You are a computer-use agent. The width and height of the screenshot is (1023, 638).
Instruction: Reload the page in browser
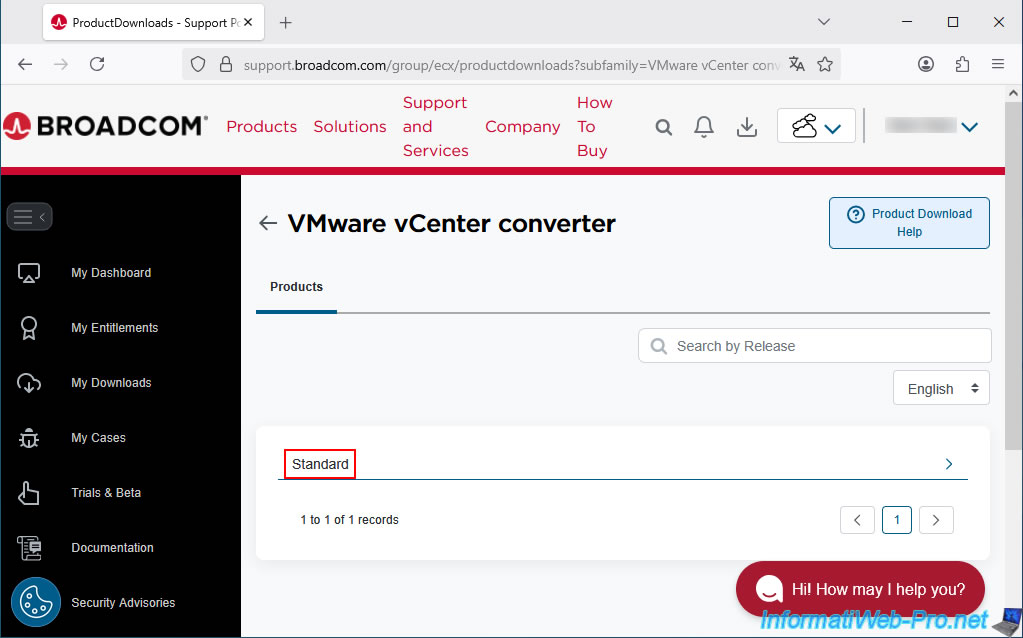(x=97, y=64)
